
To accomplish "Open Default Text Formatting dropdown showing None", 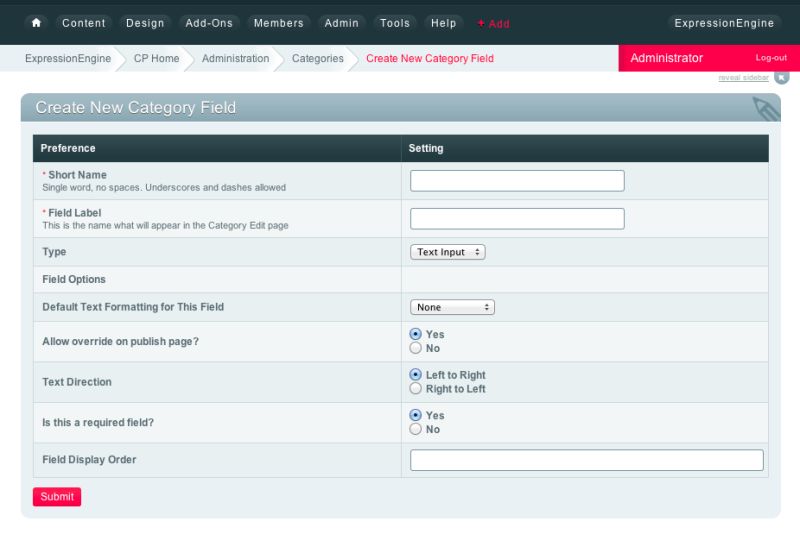I will pos(452,307).
